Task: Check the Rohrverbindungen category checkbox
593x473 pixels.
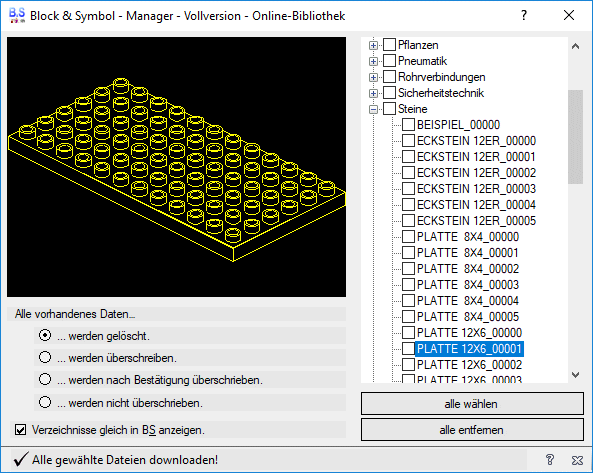Action: coord(390,77)
